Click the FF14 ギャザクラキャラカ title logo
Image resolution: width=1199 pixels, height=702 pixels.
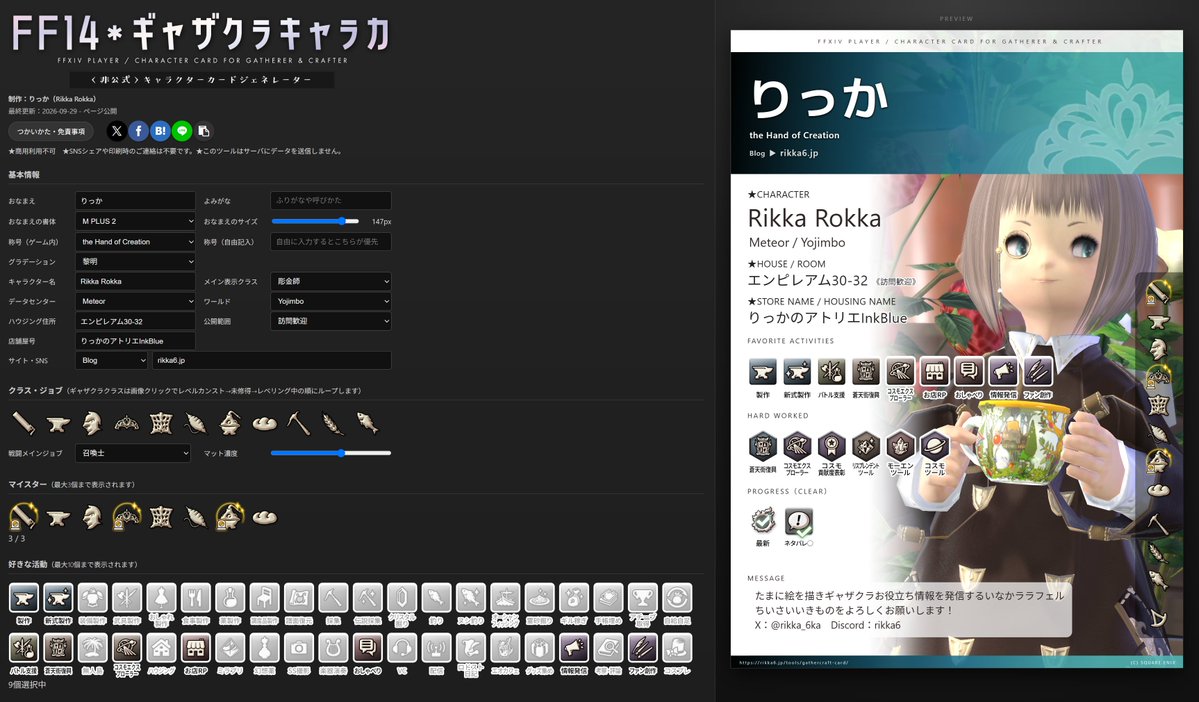pos(201,34)
